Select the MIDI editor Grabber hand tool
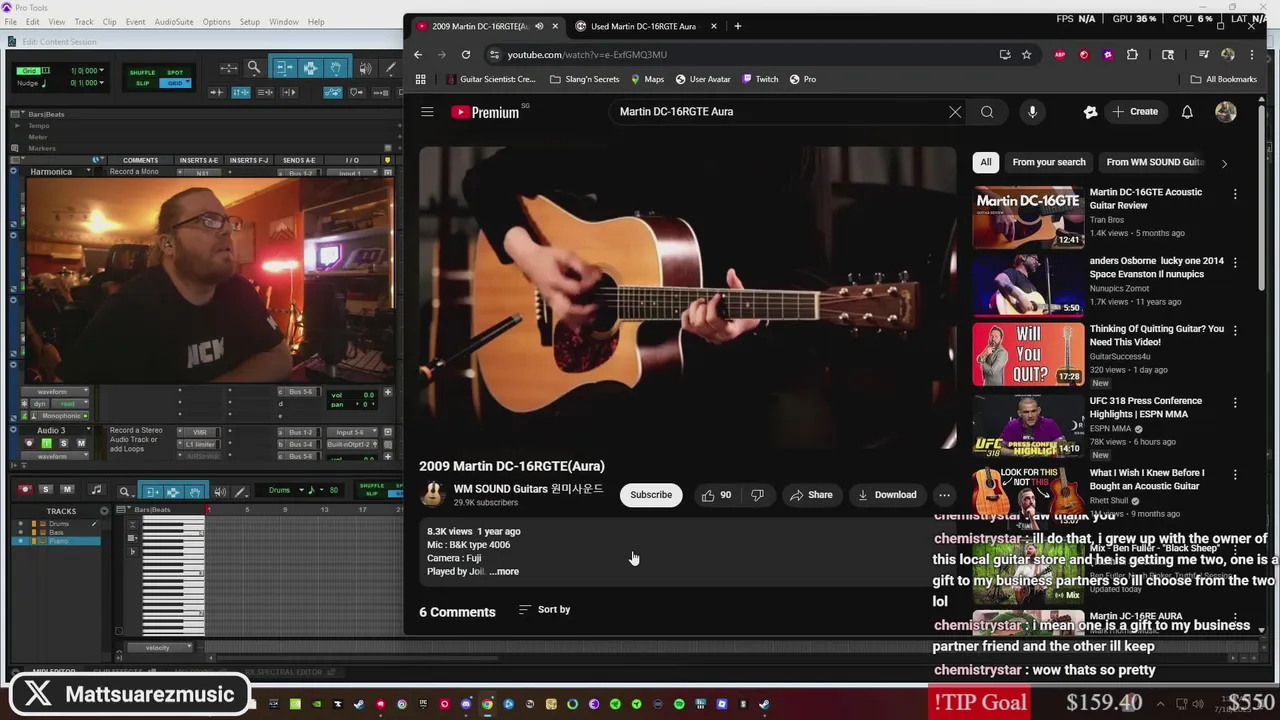Screen dimensions: 1280x720 coord(194,491)
